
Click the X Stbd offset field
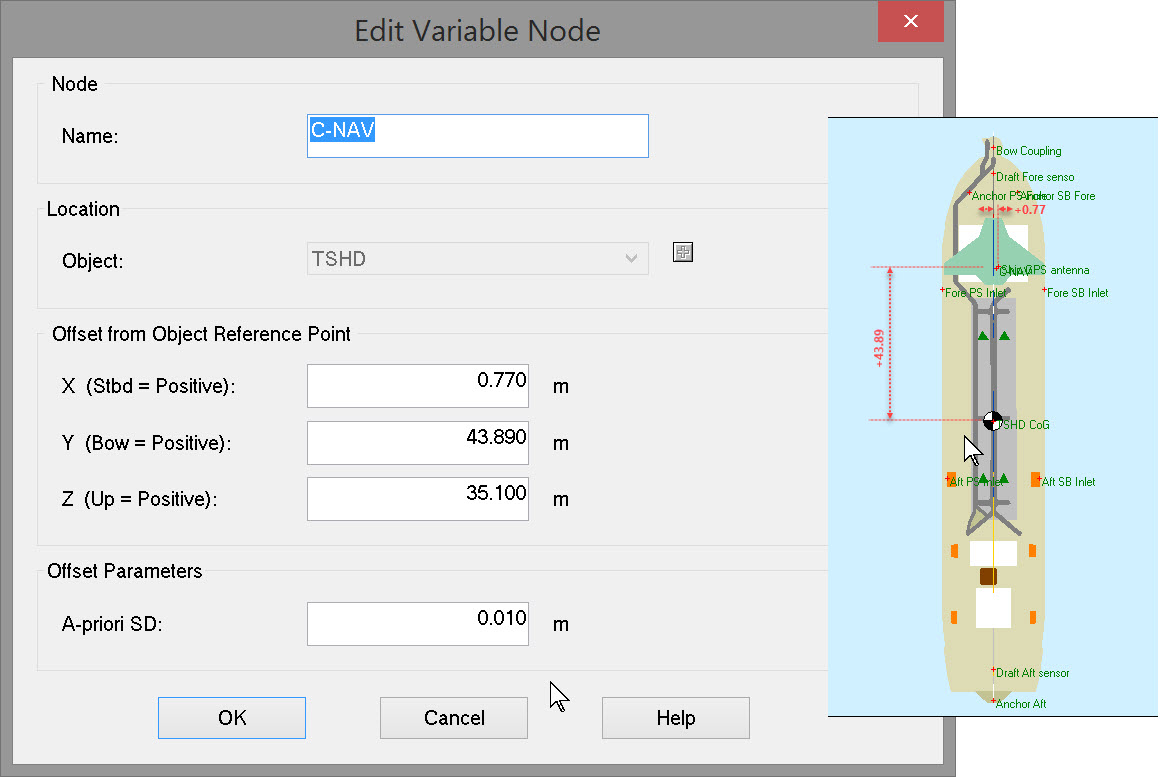[x=417, y=386]
